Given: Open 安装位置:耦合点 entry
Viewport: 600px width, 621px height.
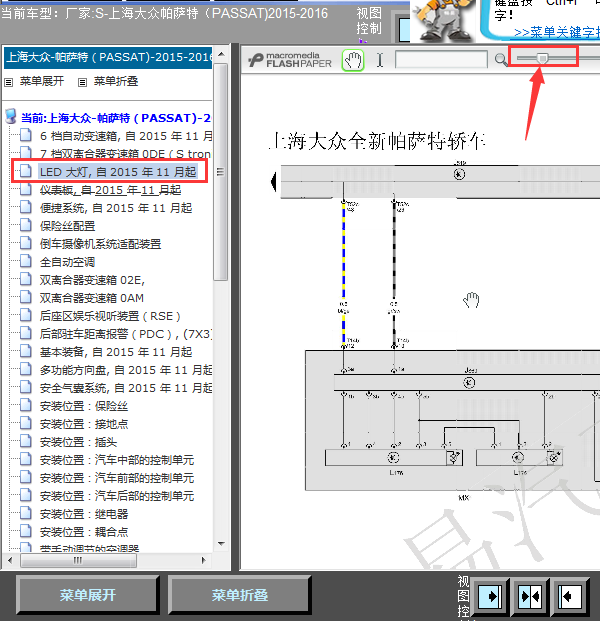Looking at the screenshot, I should click(84, 532).
